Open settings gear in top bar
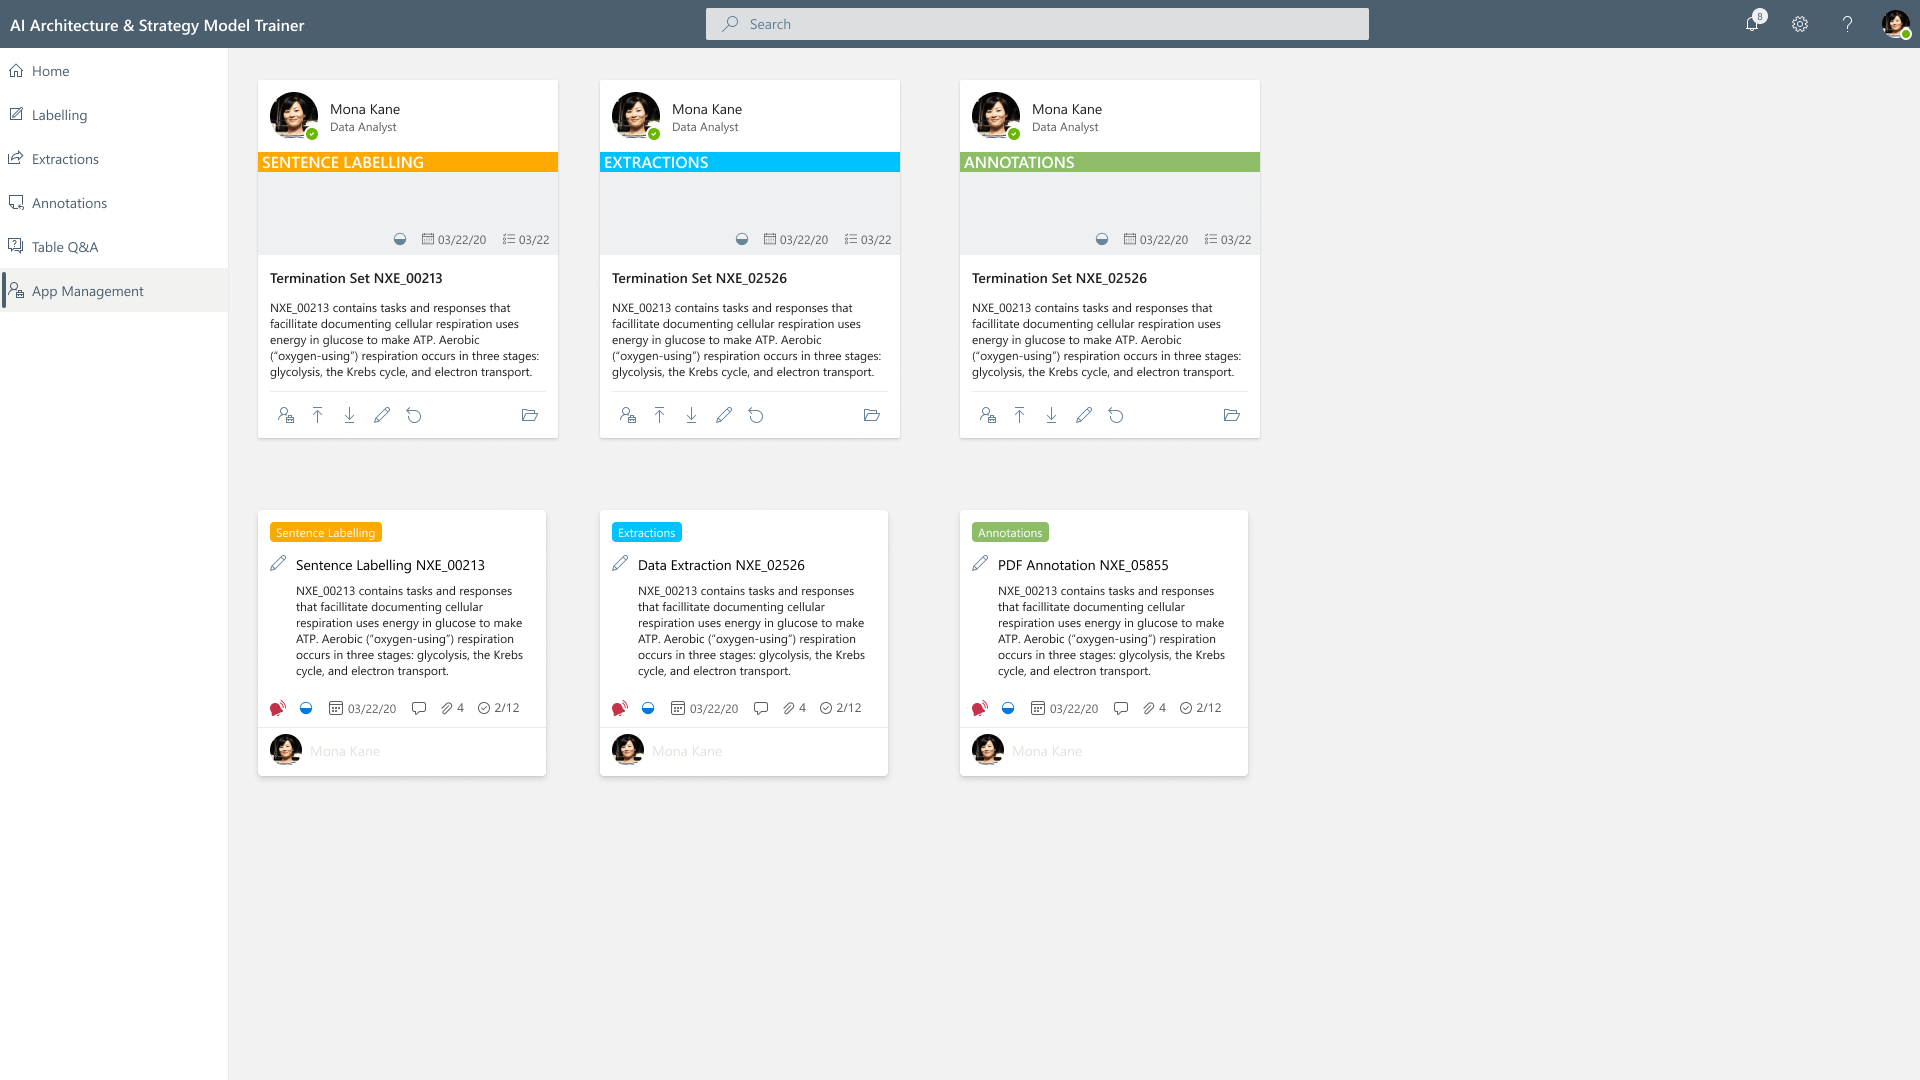This screenshot has width=1920, height=1080. pyautogui.click(x=1800, y=24)
